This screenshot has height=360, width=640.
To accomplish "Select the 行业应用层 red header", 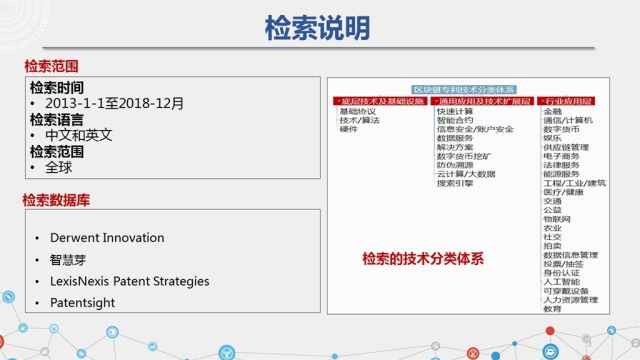I will (566, 101).
